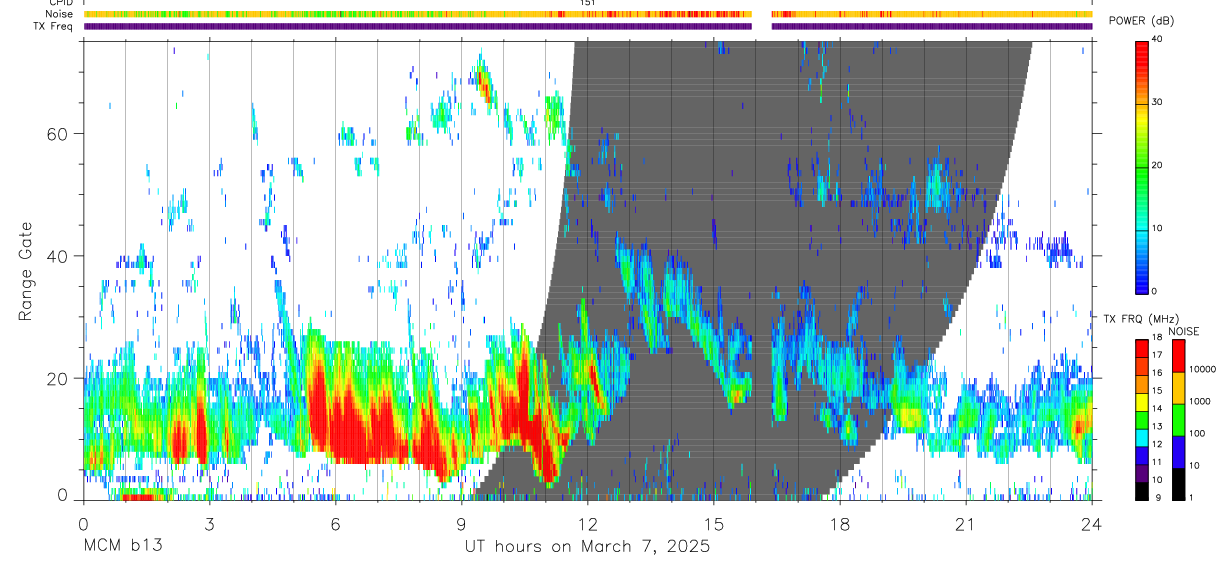Click the x-axis tick label 18
Viewport: 1228px width, 567px height.
[840, 524]
